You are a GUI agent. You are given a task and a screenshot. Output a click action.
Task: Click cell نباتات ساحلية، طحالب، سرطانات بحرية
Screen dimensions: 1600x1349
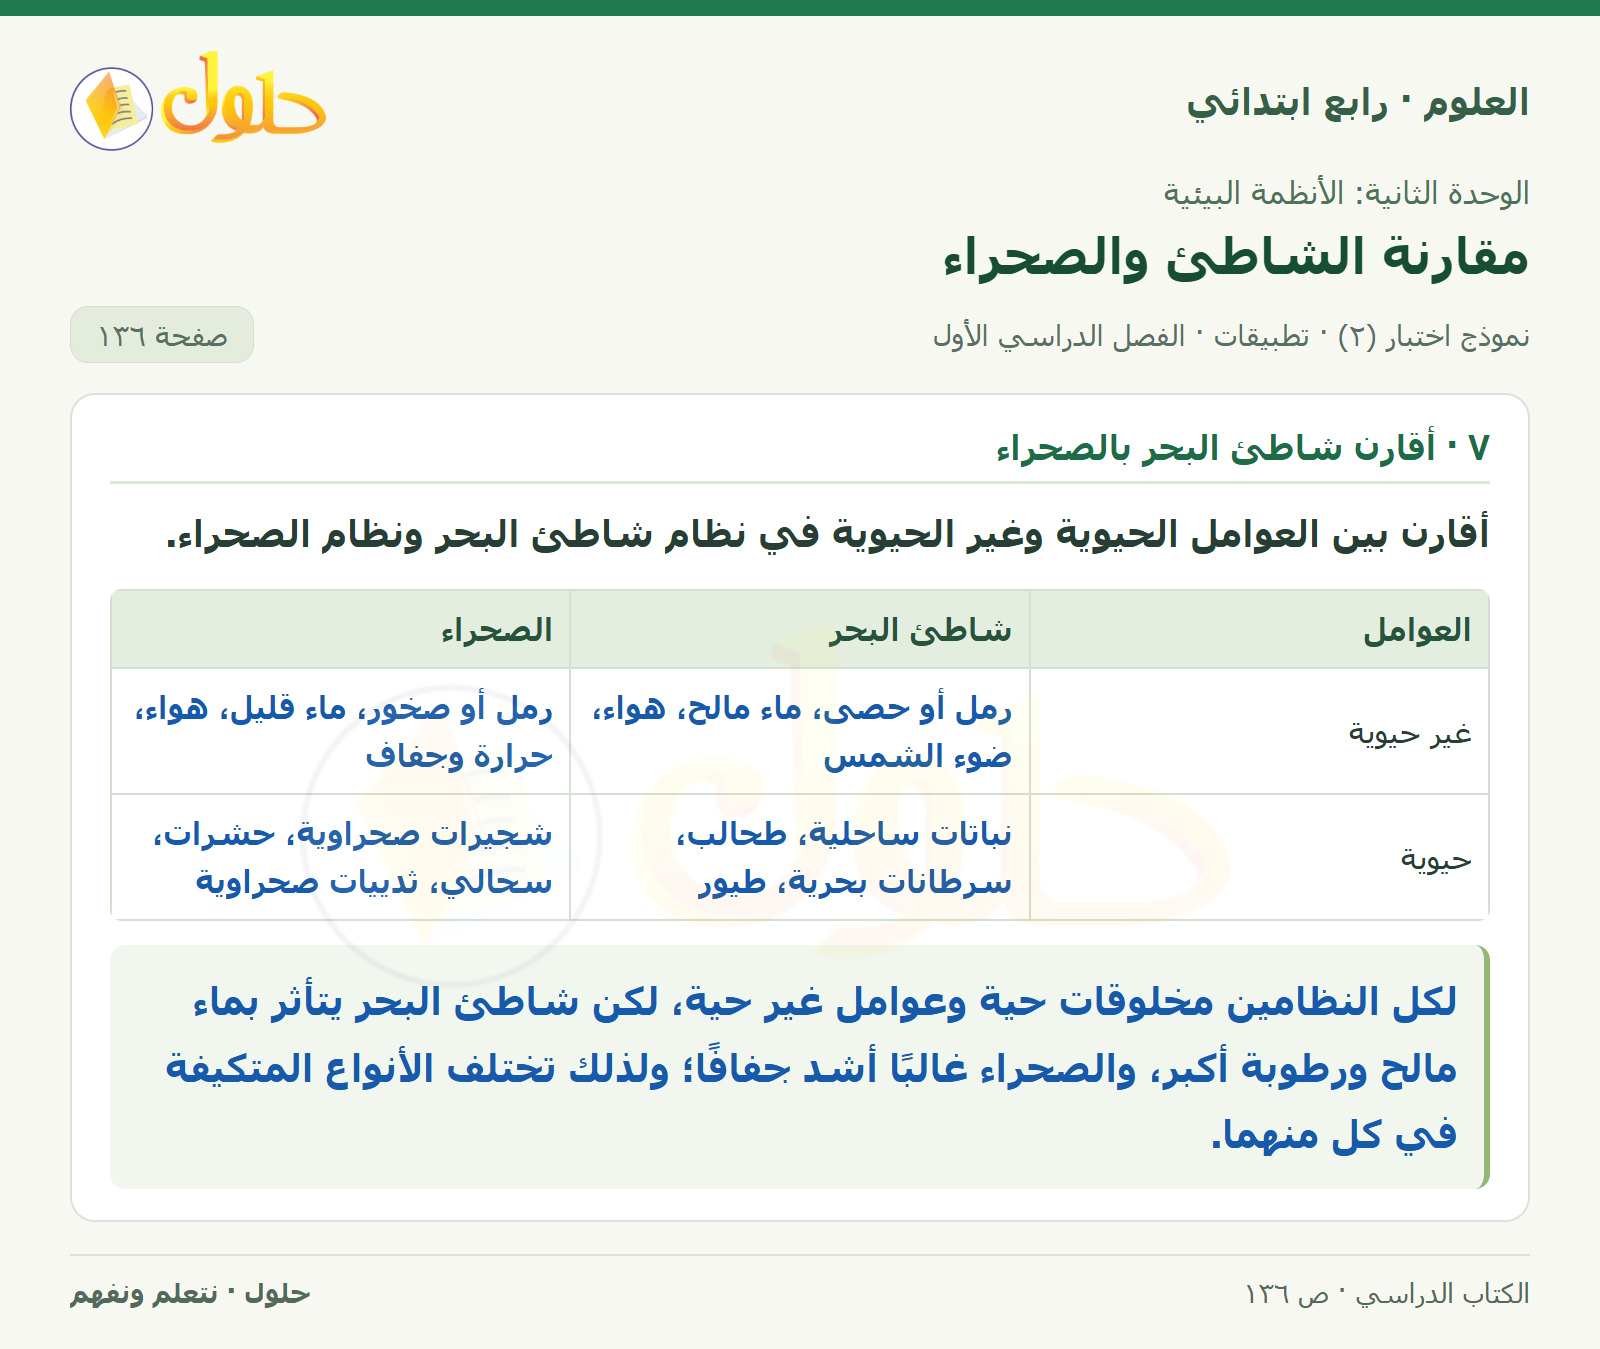click(800, 858)
